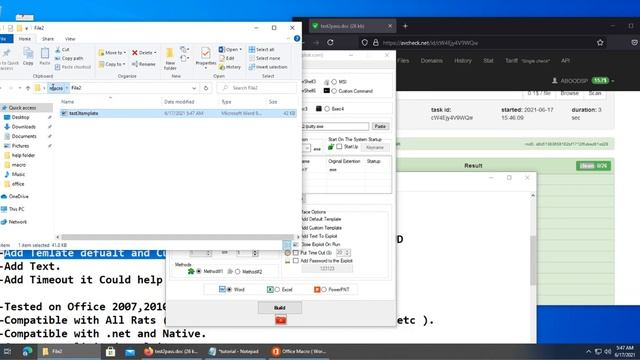640x360 pixels.
Task: Select the MSI radio option
Action: click(x=334, y=82)
